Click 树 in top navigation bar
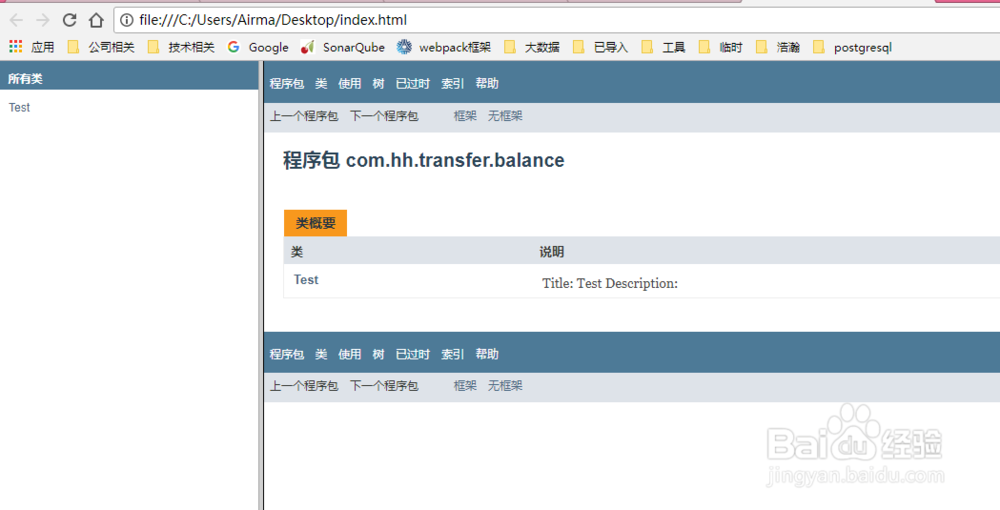 [378, 84]
